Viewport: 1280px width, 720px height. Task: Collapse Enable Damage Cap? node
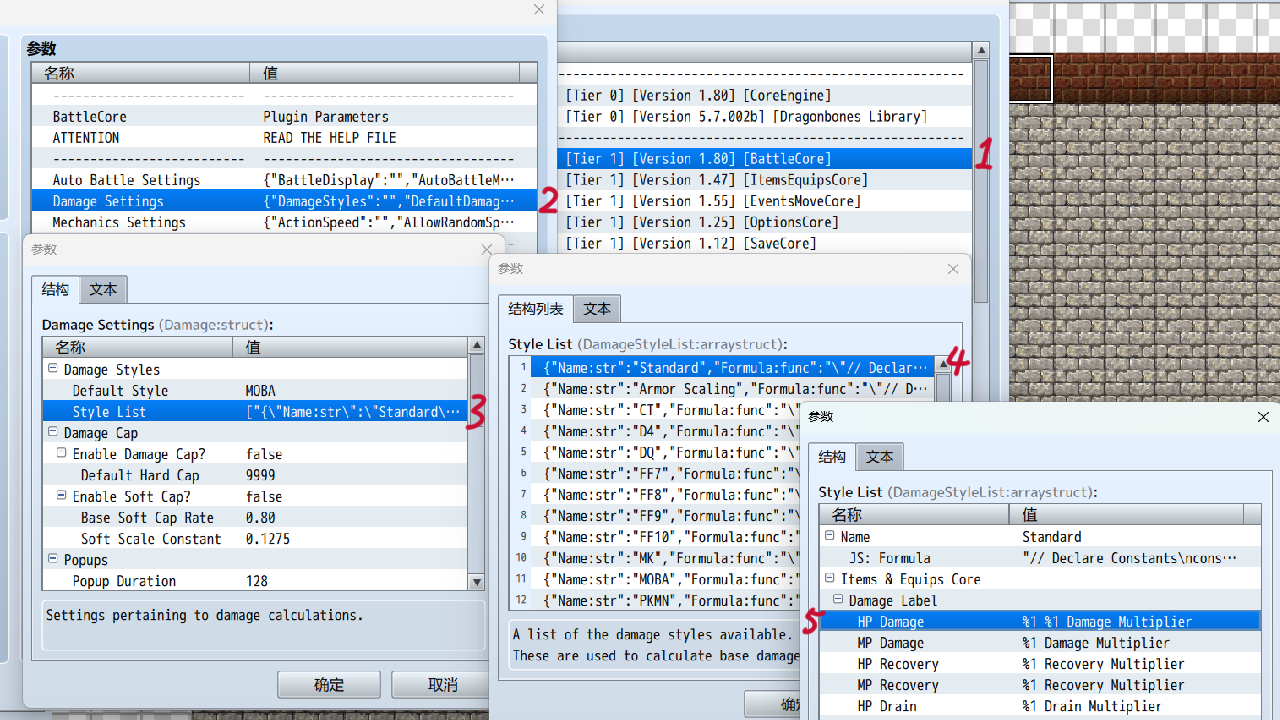point(61,453)
